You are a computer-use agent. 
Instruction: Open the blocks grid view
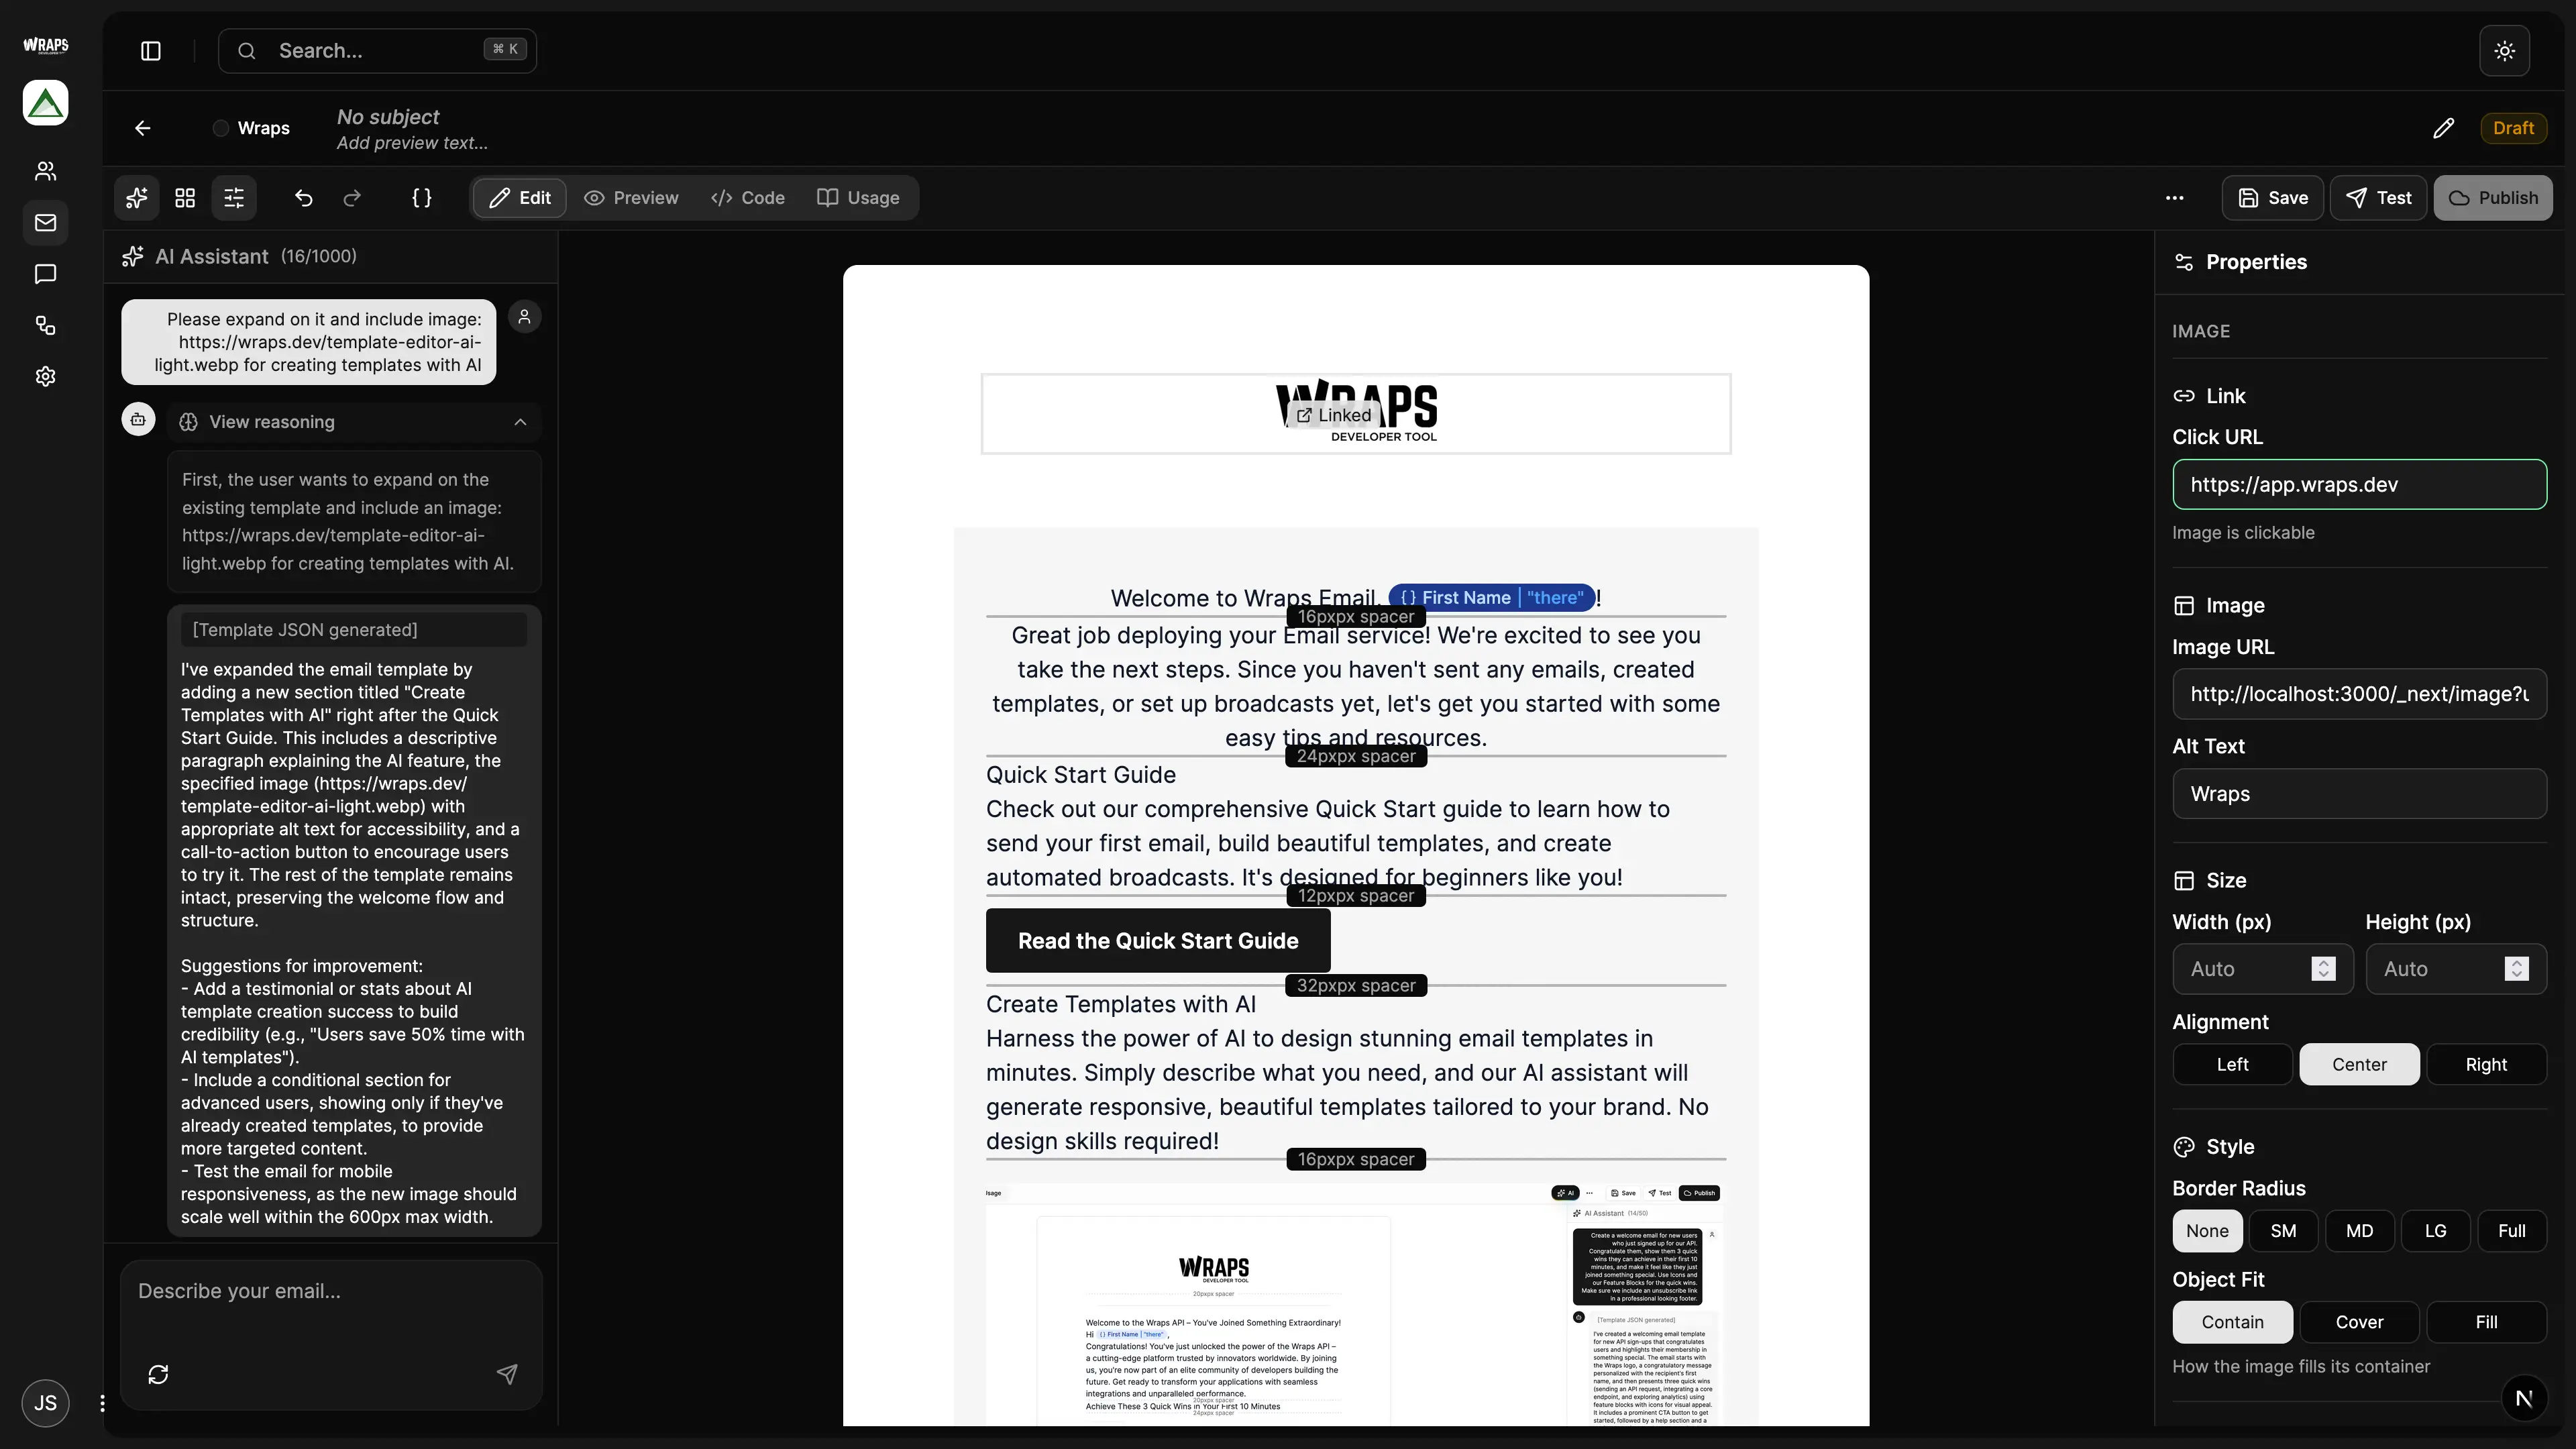[185, 197]
